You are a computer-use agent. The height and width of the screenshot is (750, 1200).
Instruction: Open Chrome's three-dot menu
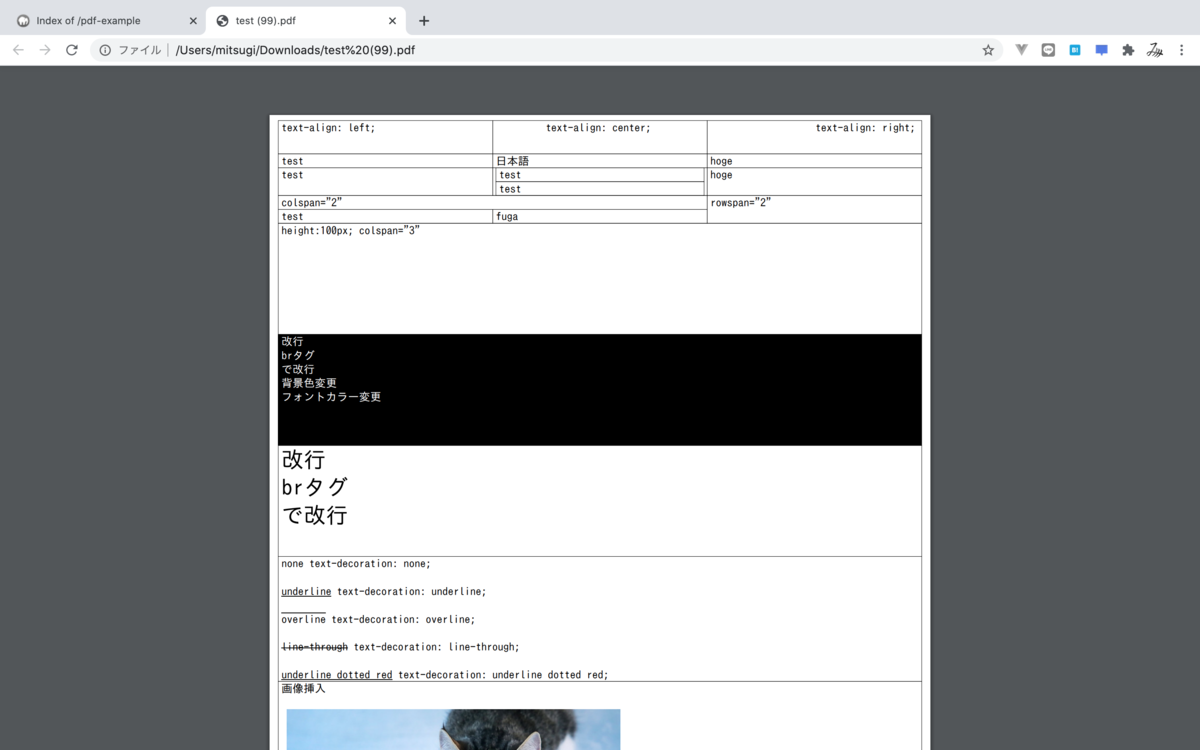pos(1181,49)
